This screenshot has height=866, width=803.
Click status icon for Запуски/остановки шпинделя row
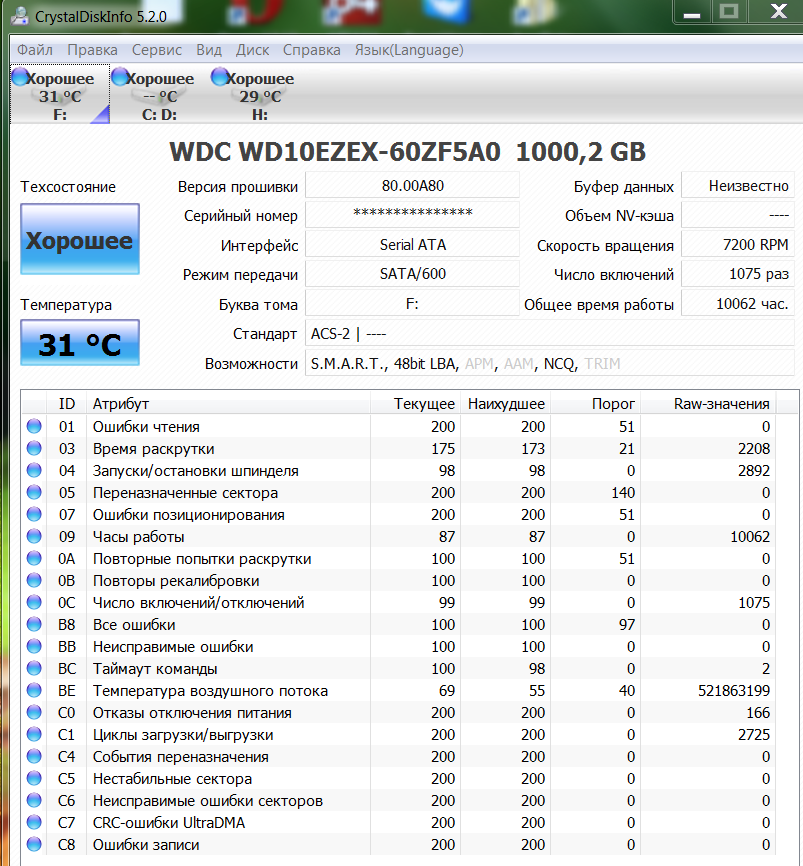(x=34, y=470)
